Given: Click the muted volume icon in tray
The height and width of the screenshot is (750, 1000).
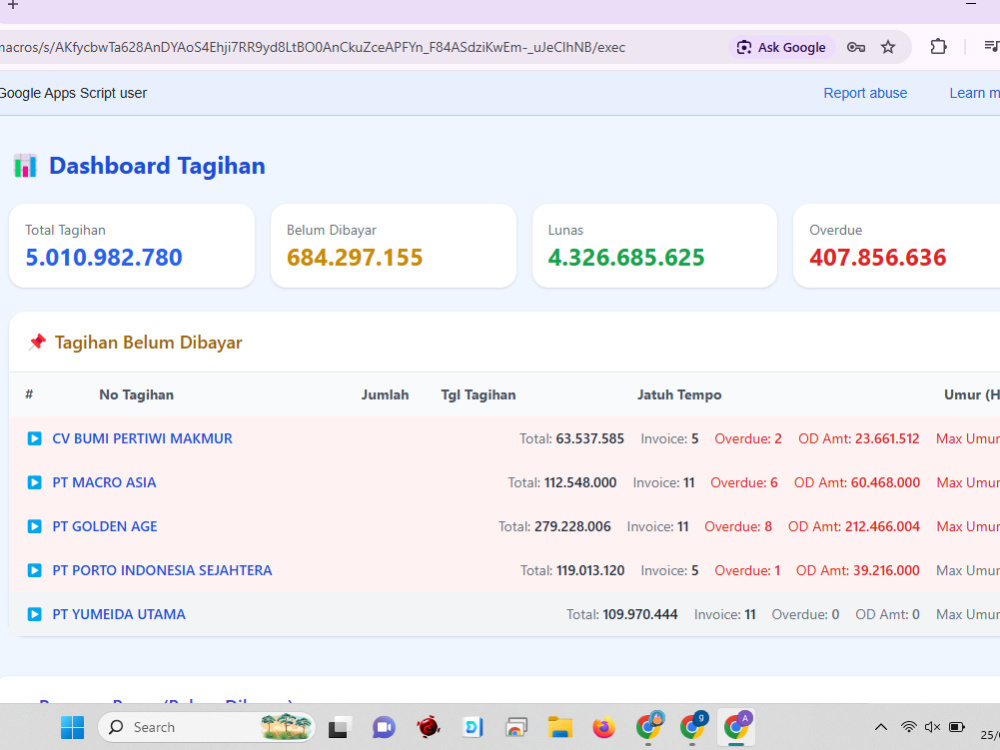Looking at the screenshot, I should pyautogui.click(x=932, y=727).
